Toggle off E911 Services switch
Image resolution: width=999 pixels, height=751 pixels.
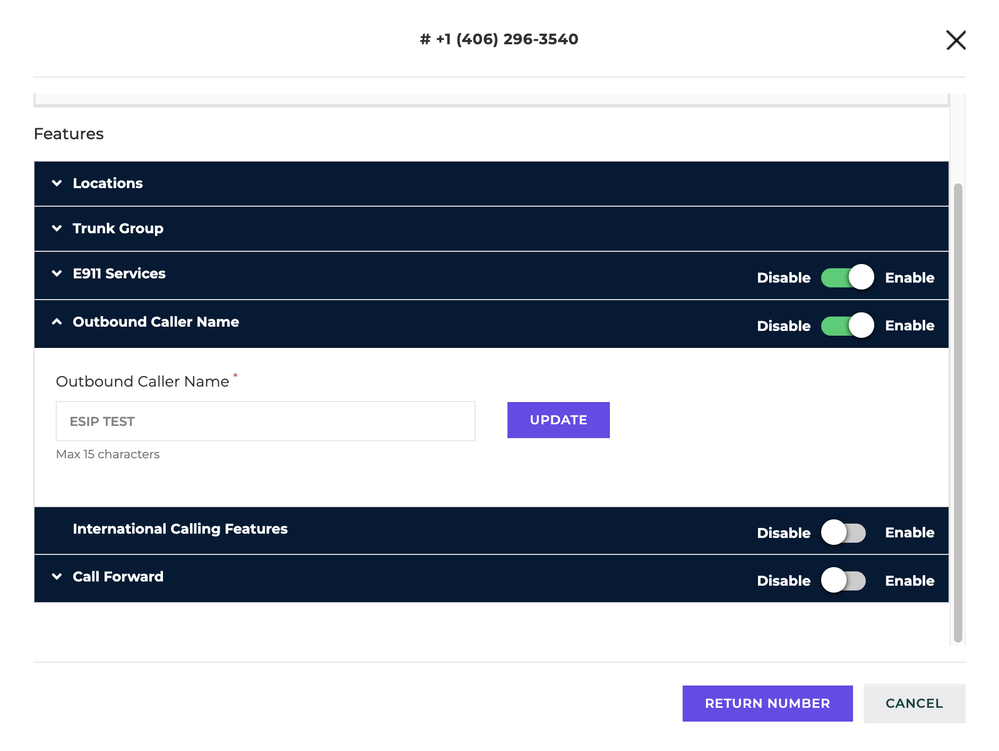[847, 277]
